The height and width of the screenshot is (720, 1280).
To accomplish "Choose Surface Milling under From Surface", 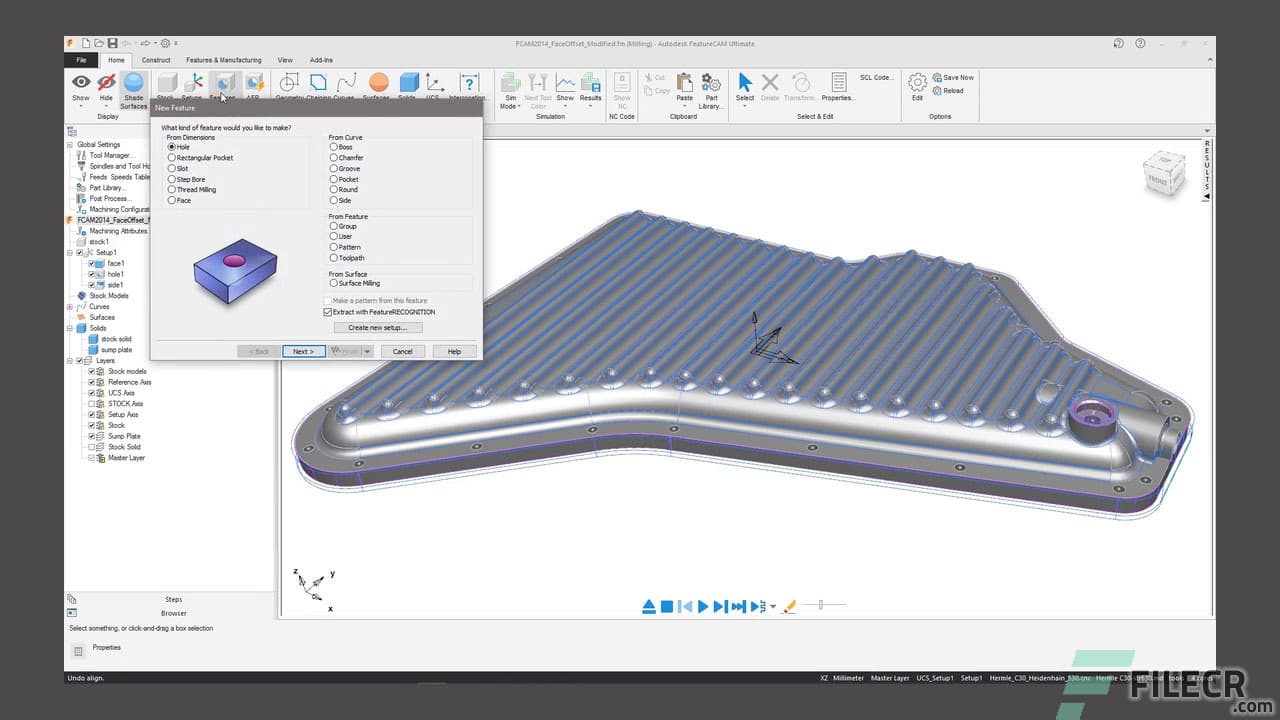I will (x=333, y=283).
